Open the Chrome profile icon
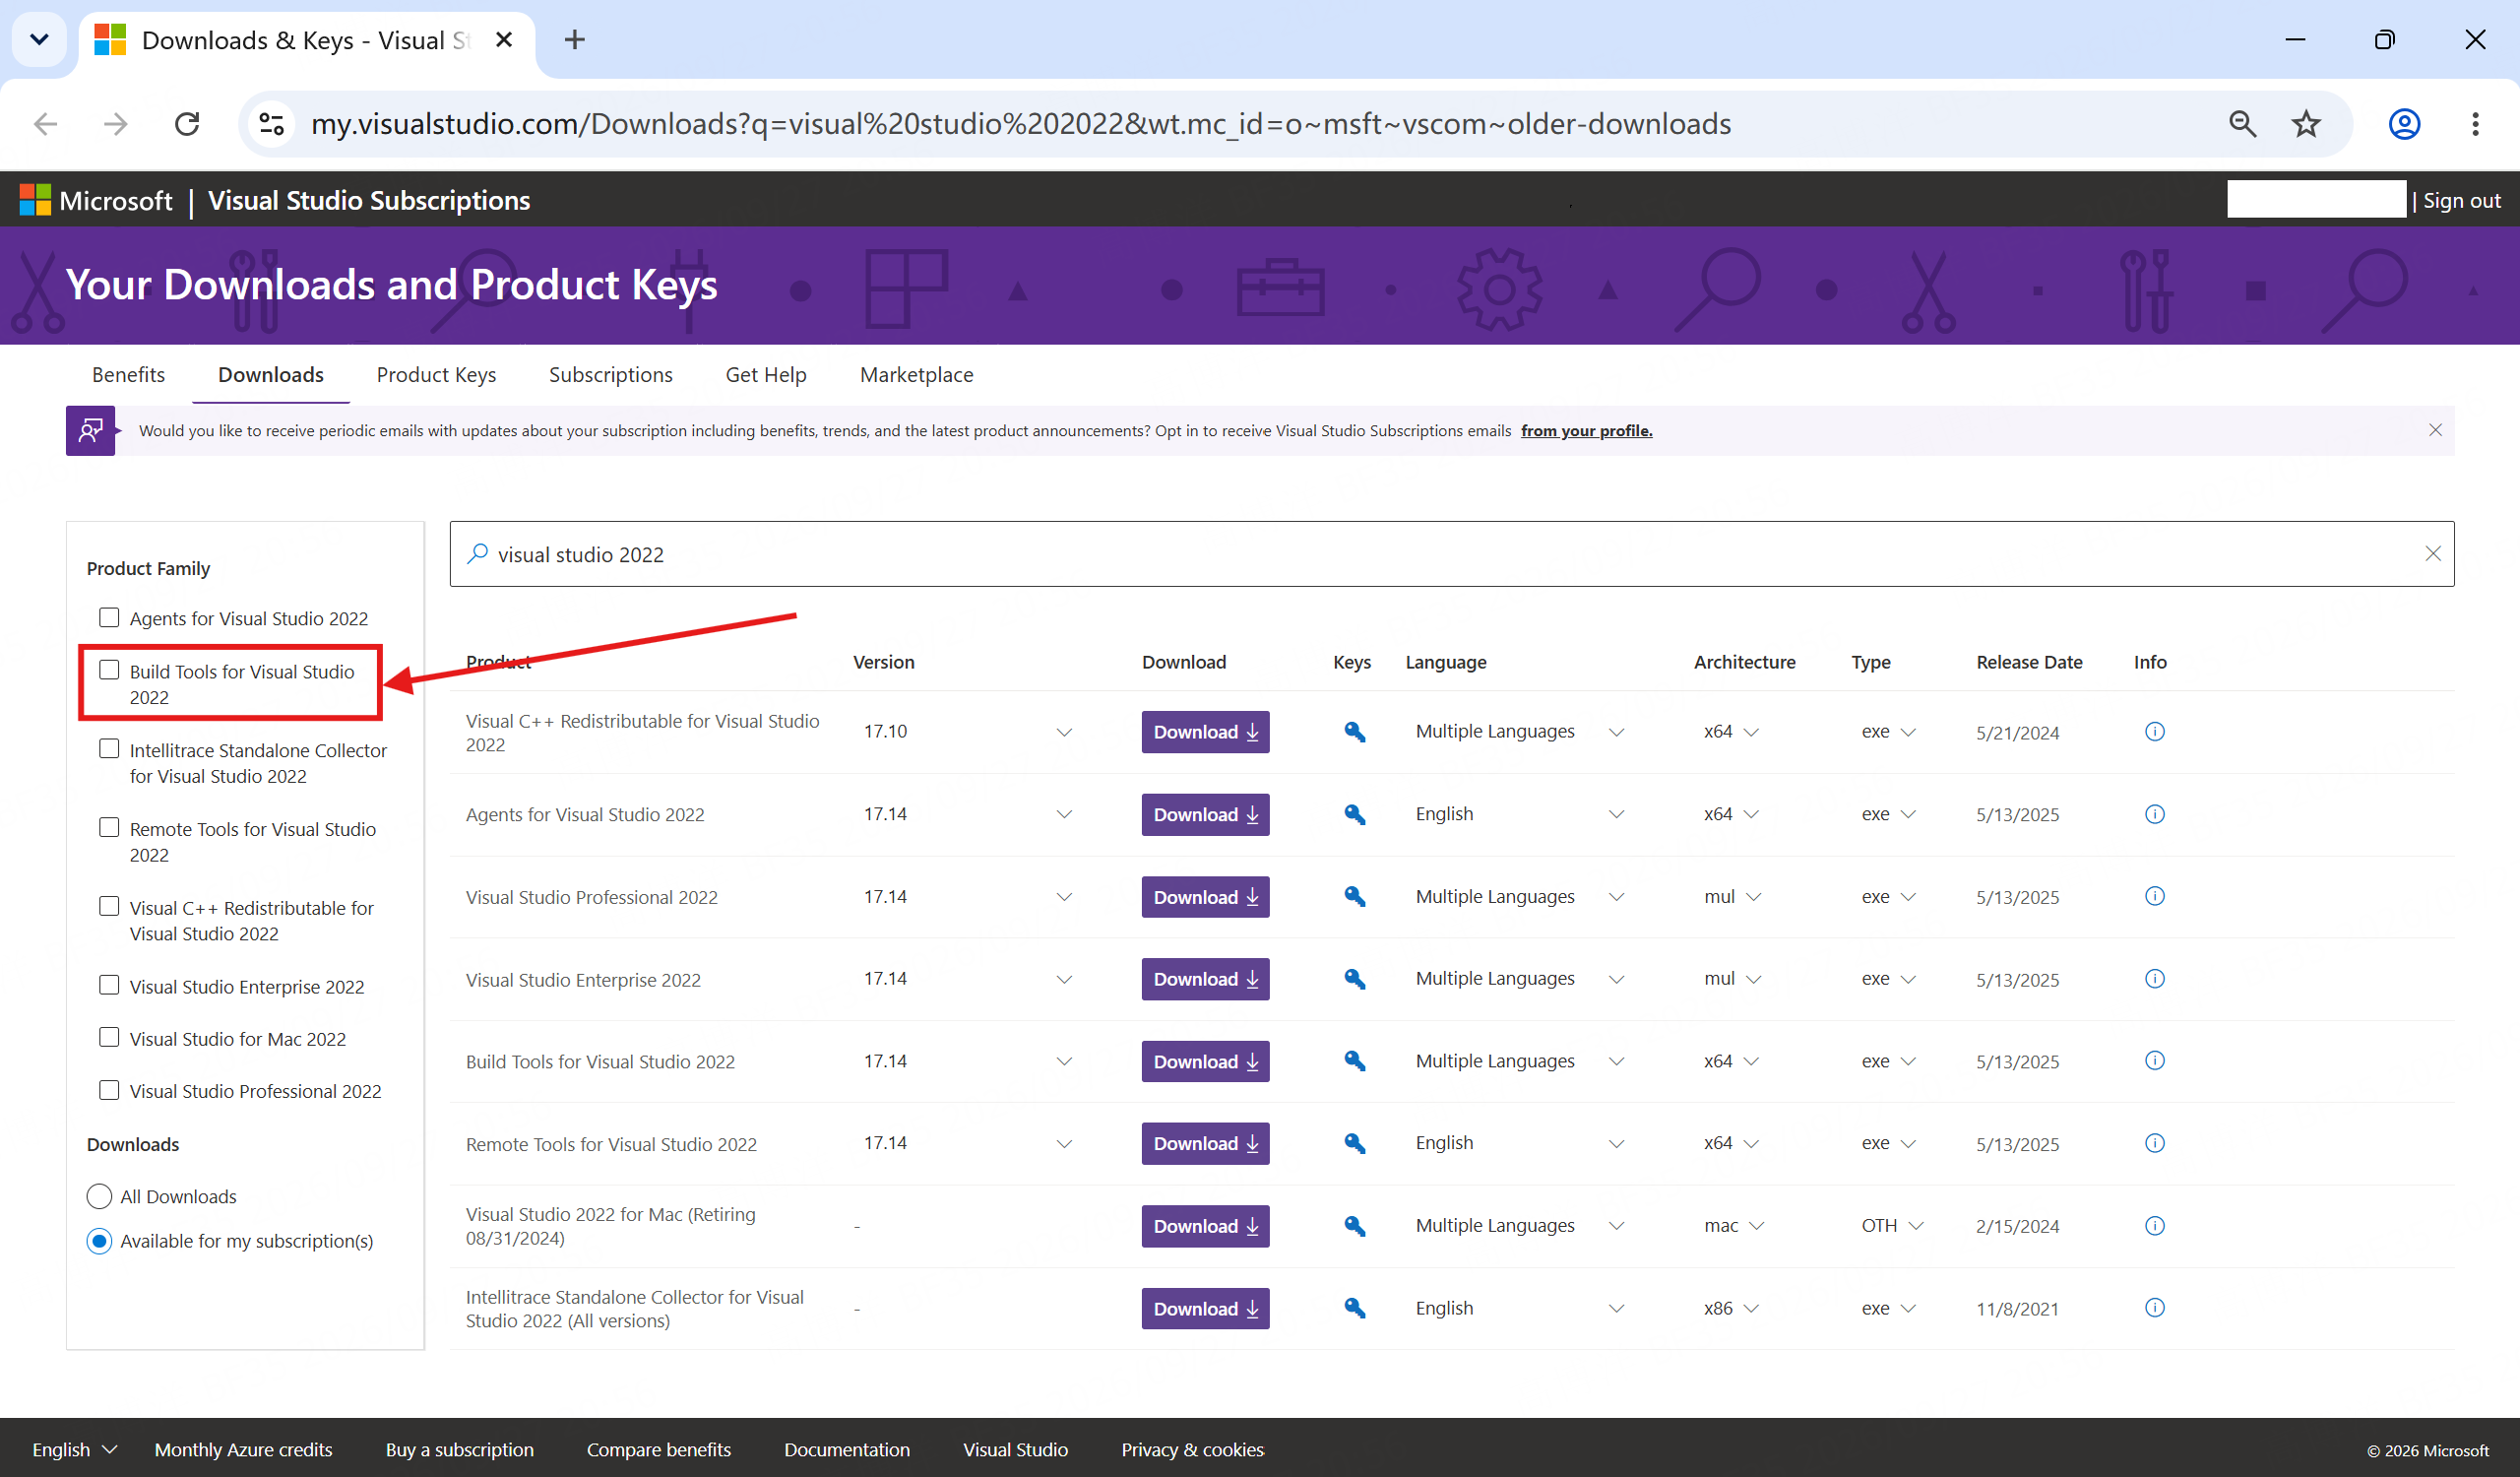The width and height of the screenshot is (2520, 1477). (x=2404, y=124)
